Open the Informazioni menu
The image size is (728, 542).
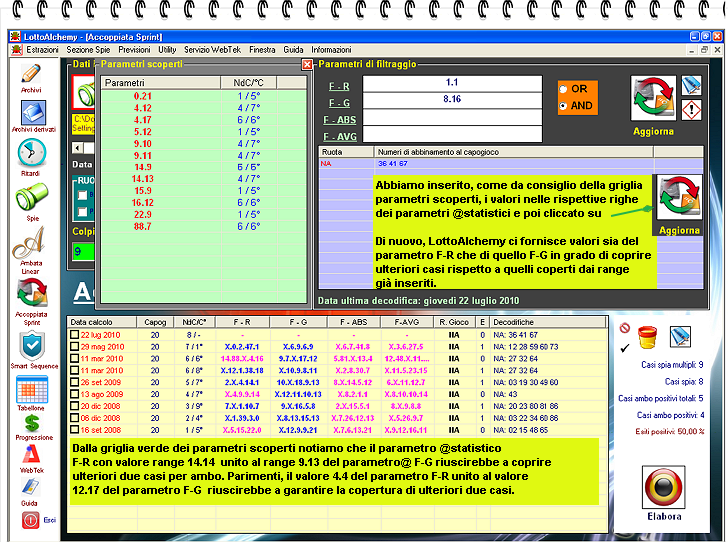point(331,50)
